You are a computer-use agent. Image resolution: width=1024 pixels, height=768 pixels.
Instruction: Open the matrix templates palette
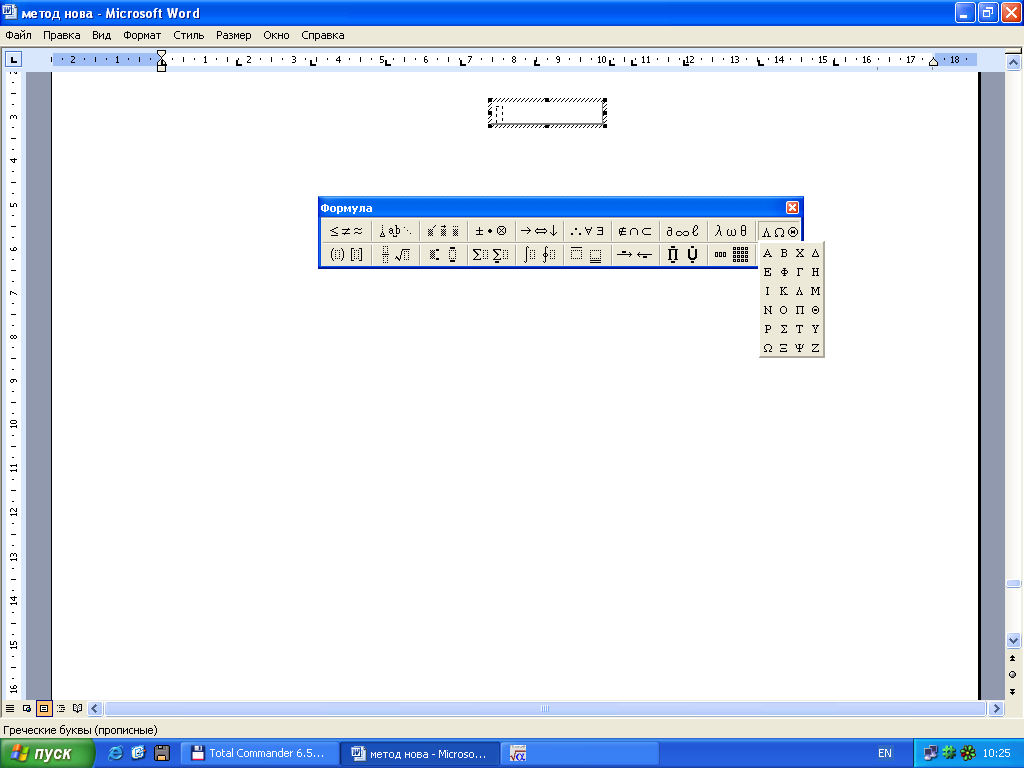pyautogui.click(x=731, y=254)
